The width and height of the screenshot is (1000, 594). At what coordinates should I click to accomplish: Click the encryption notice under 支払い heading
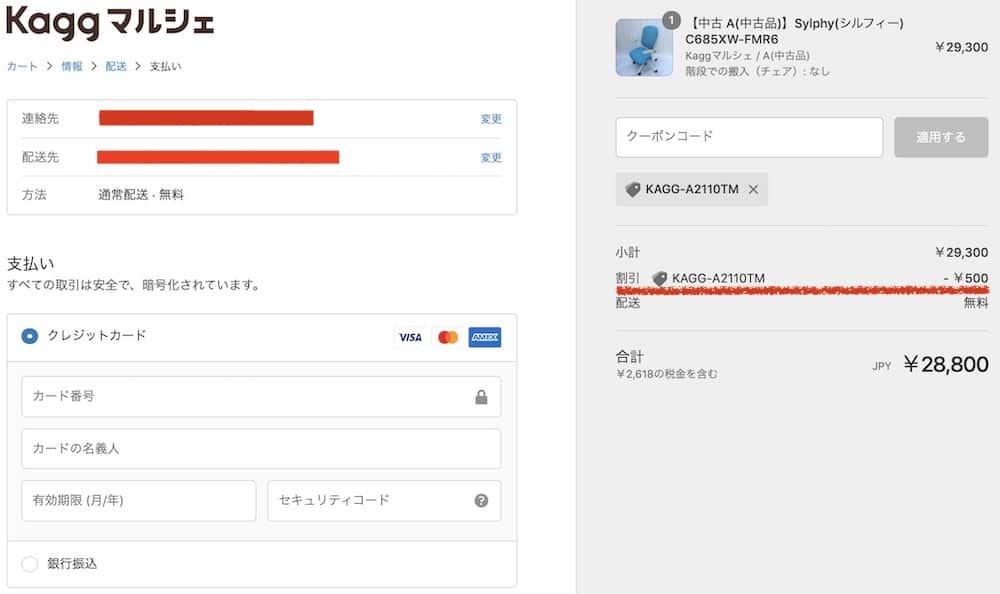click(135, 285)
